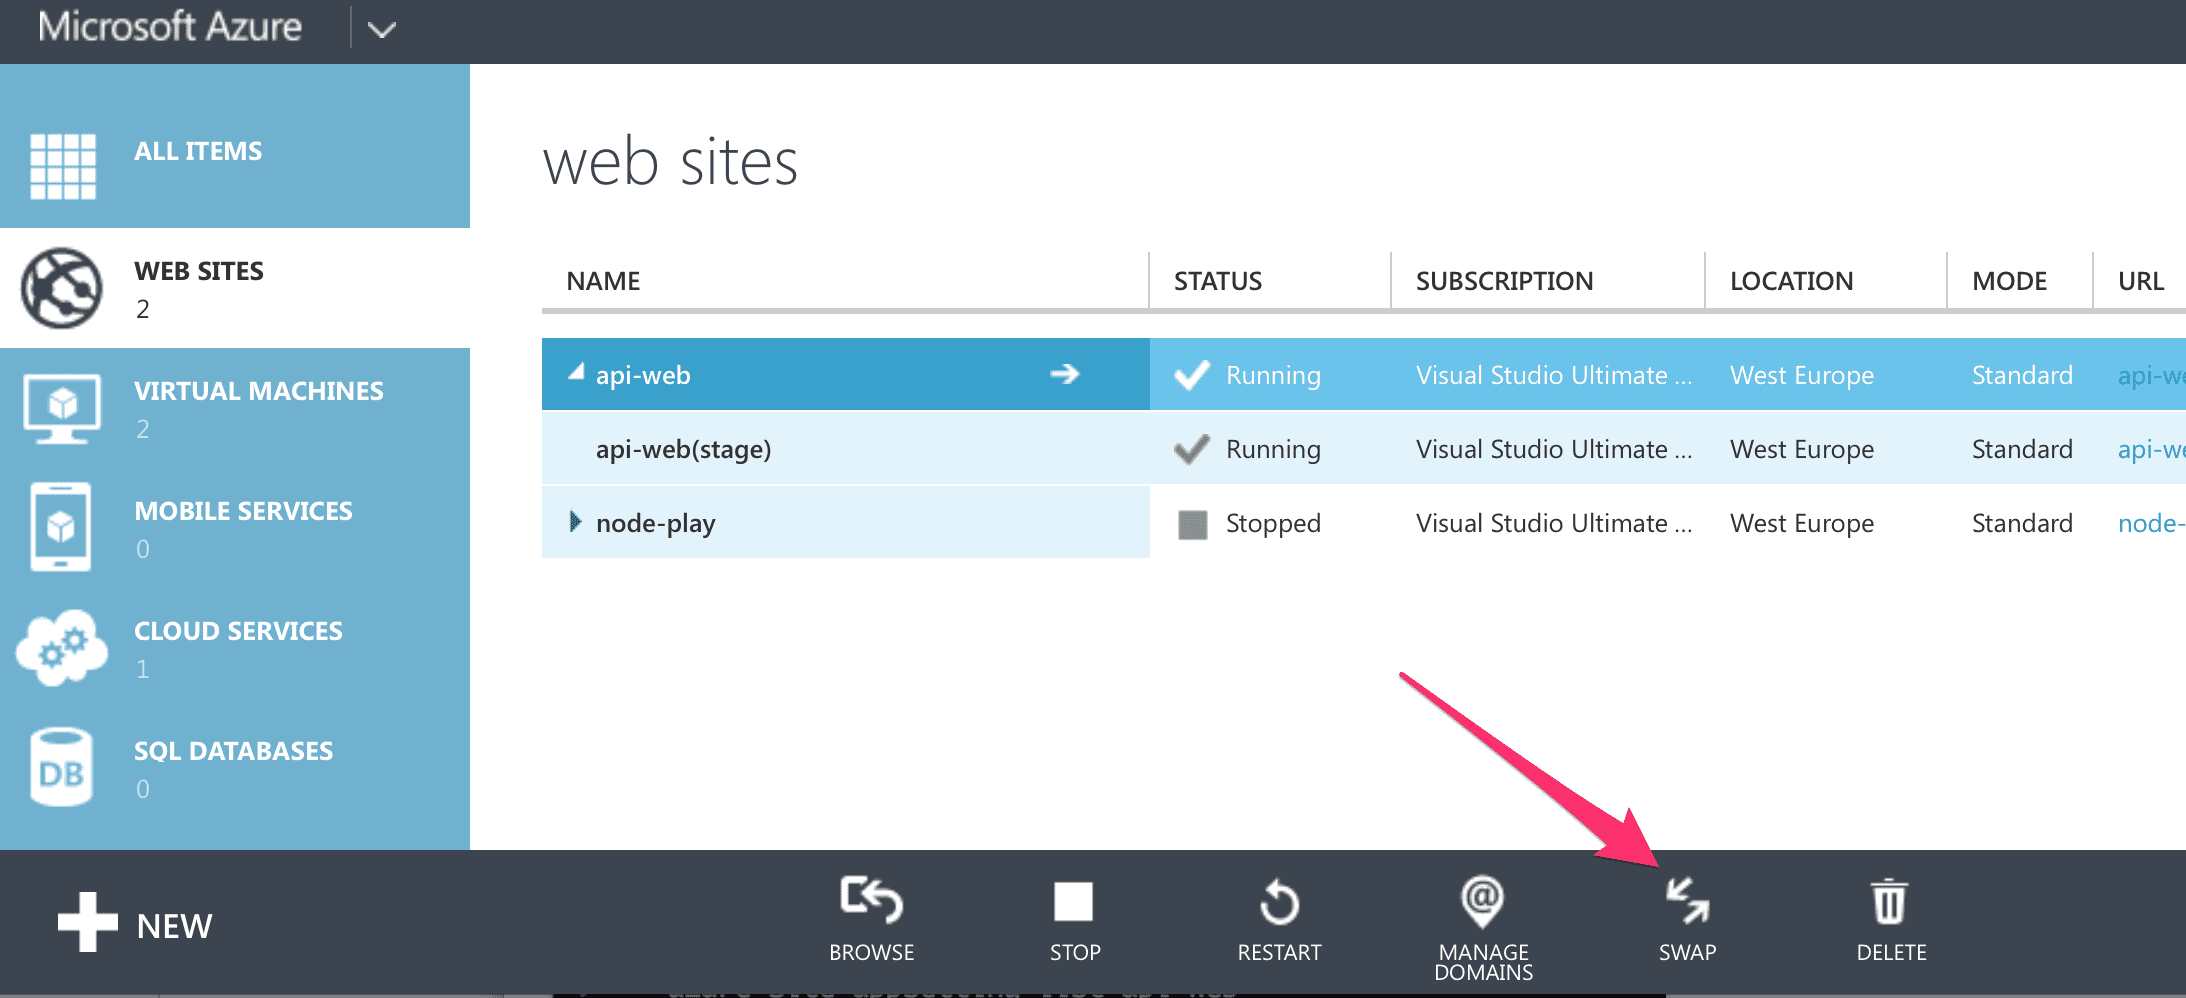Sort by the SUBSCRIPTION column header

coord(1504,281)
